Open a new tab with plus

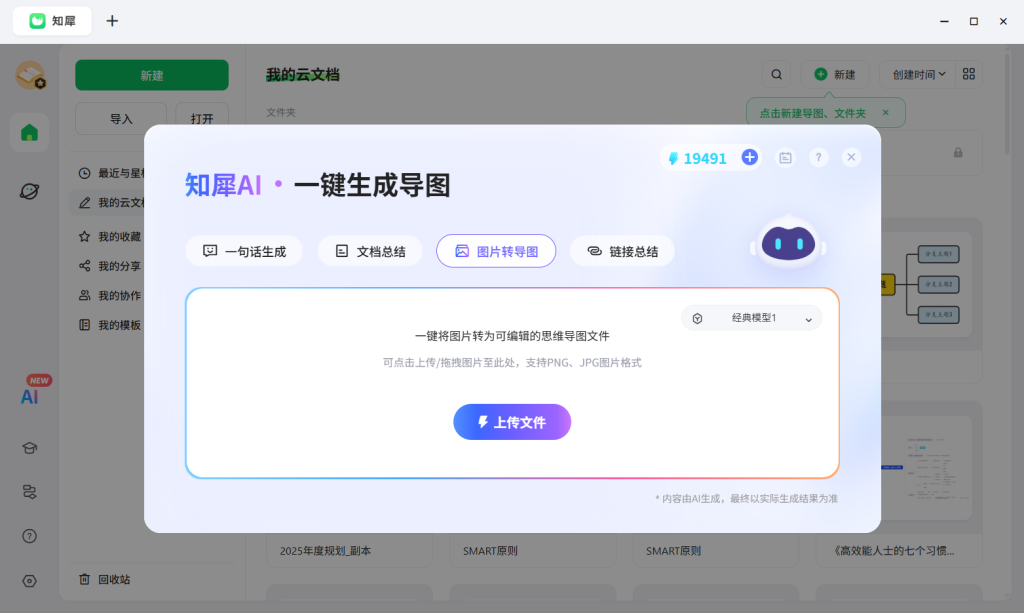[x=112, y=21]
